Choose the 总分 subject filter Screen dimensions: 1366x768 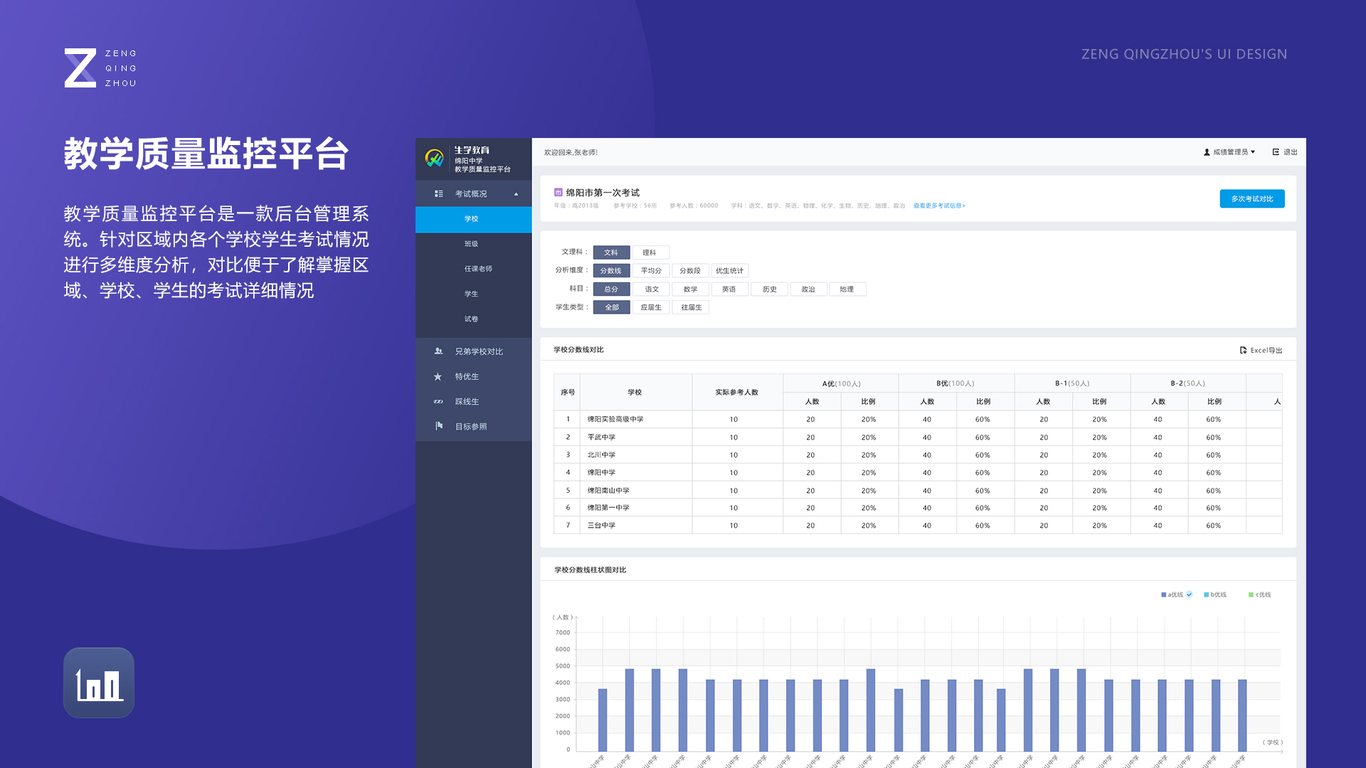[611, 289]
